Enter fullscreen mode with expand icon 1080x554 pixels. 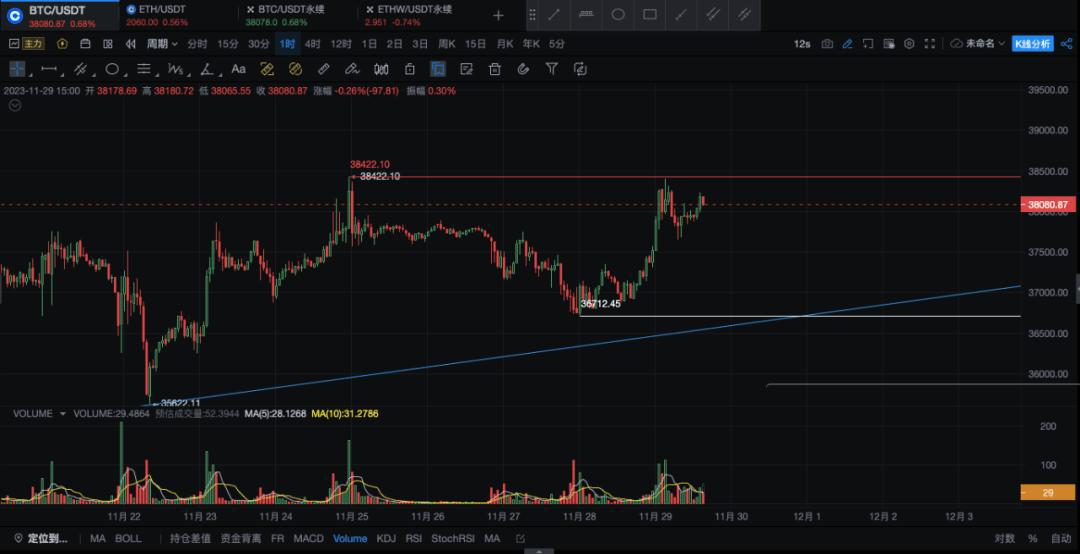[931, 44]
